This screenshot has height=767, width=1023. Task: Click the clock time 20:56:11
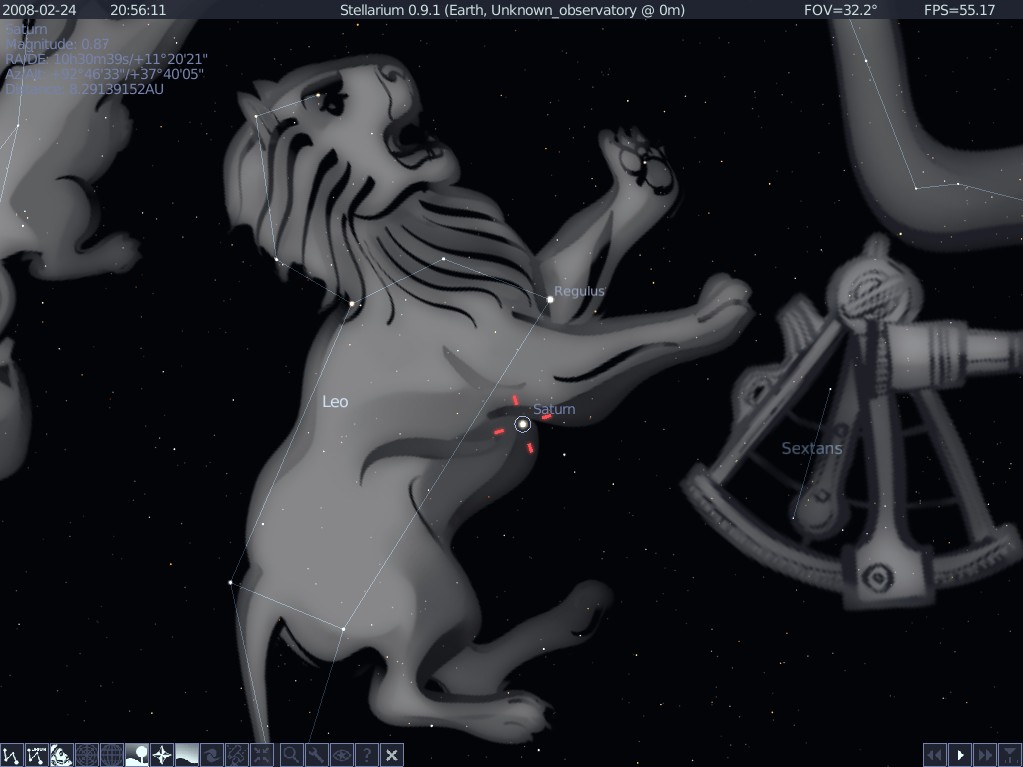coord(138,10)
